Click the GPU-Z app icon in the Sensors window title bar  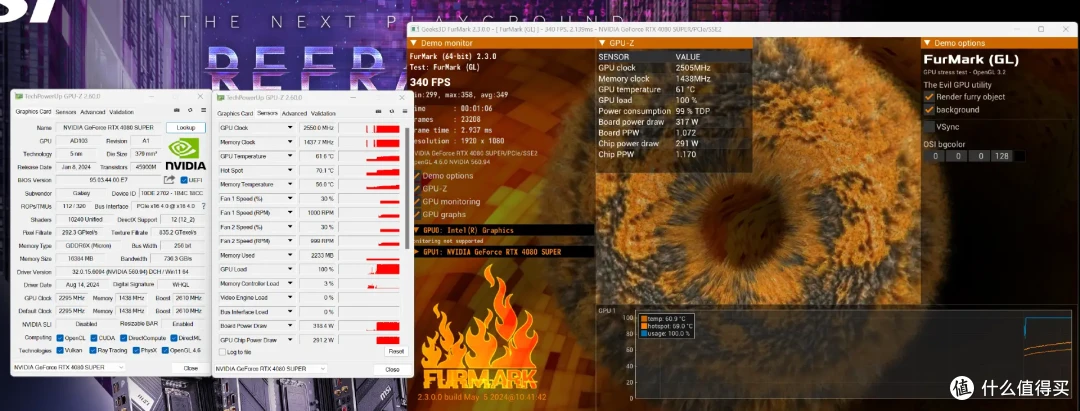221,98
